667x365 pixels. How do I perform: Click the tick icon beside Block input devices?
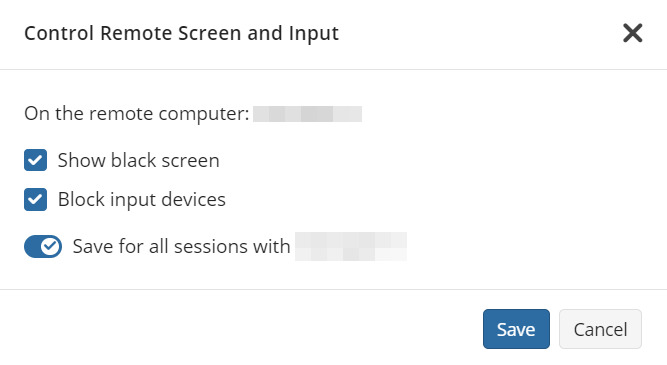click(35, 199)
